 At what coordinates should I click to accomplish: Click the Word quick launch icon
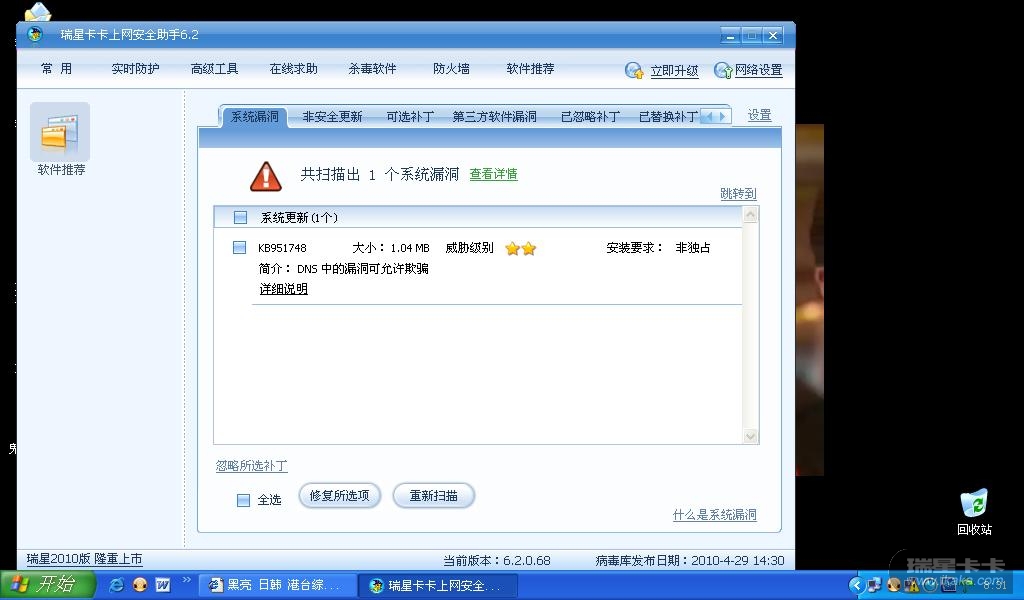(x=163, y=585)
